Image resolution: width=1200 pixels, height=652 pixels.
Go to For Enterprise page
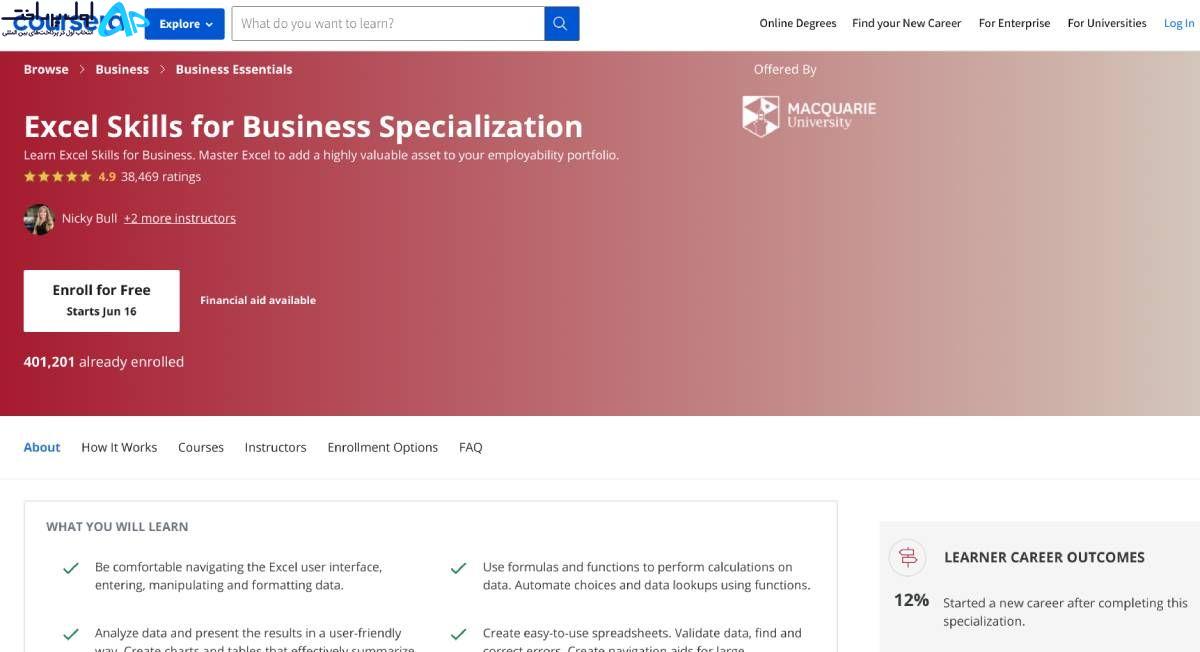(x=1014, y=23)
